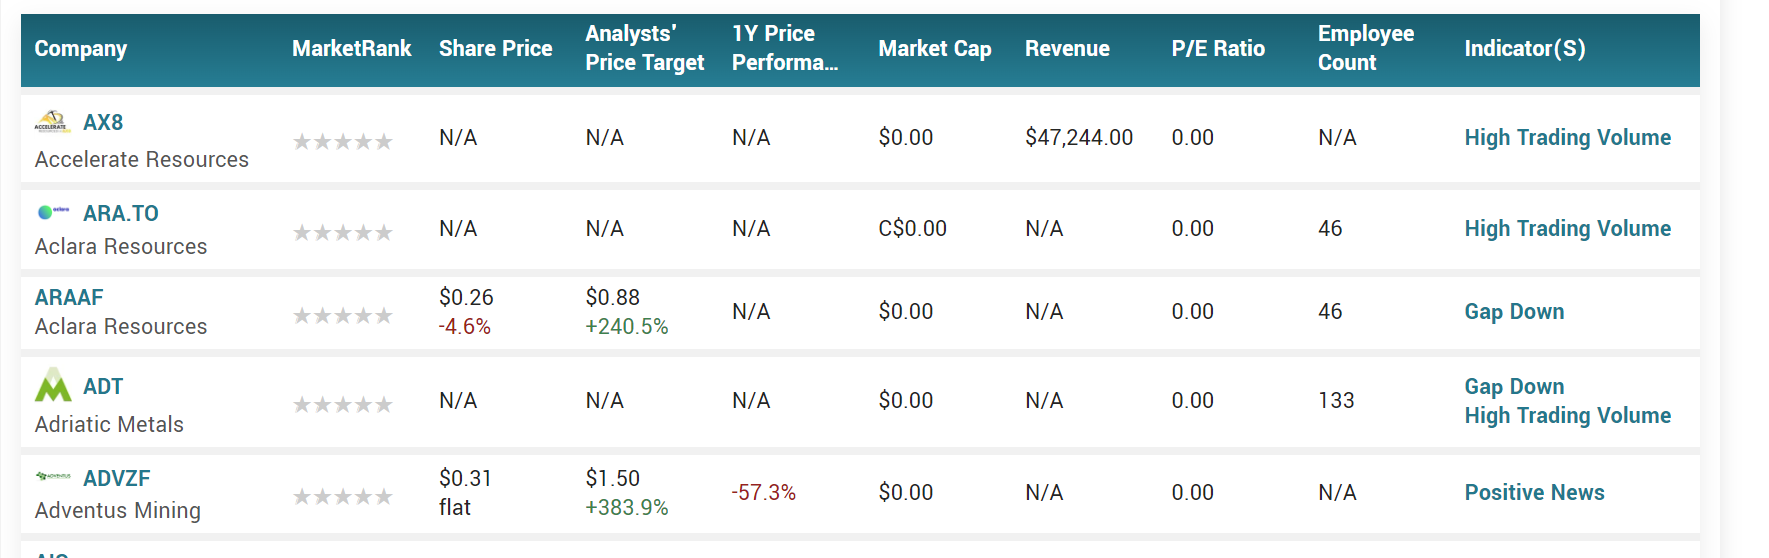This screenshot has height=558, width=1769.
Task: Click the star rating for ADVZF
Action: point(342,497)
